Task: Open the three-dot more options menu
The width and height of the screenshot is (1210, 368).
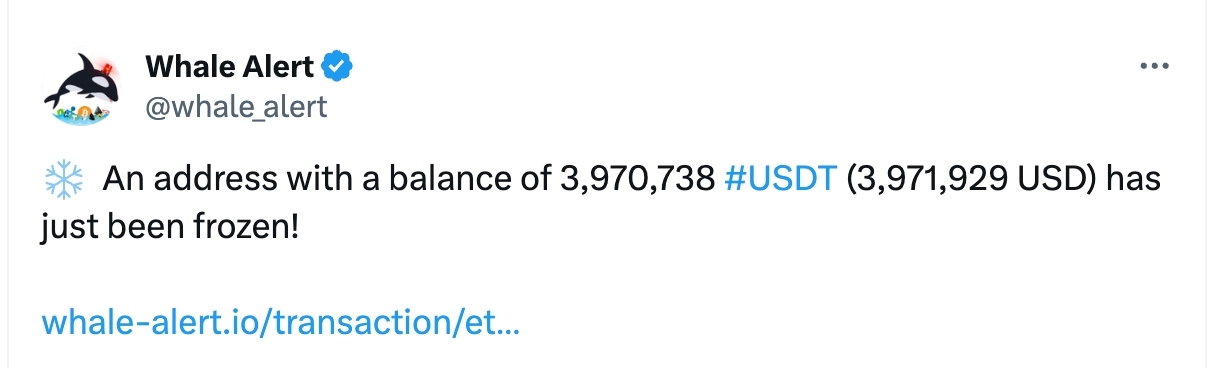Action: point(1154,68)
